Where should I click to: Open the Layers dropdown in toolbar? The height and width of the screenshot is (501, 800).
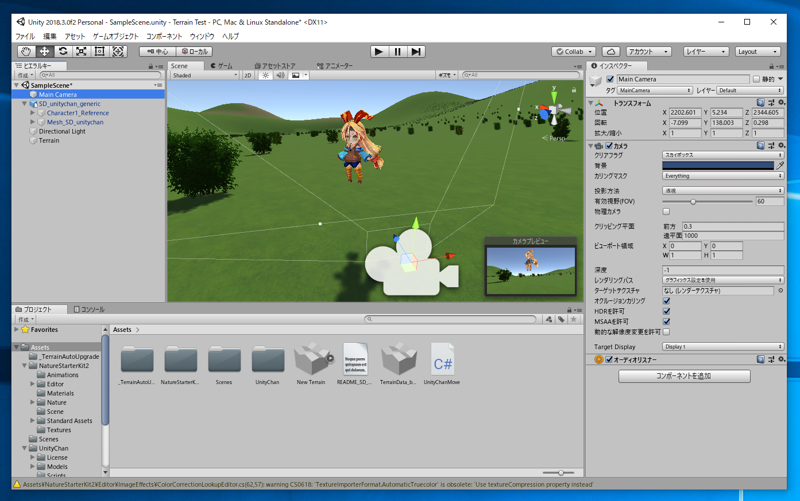706,52
